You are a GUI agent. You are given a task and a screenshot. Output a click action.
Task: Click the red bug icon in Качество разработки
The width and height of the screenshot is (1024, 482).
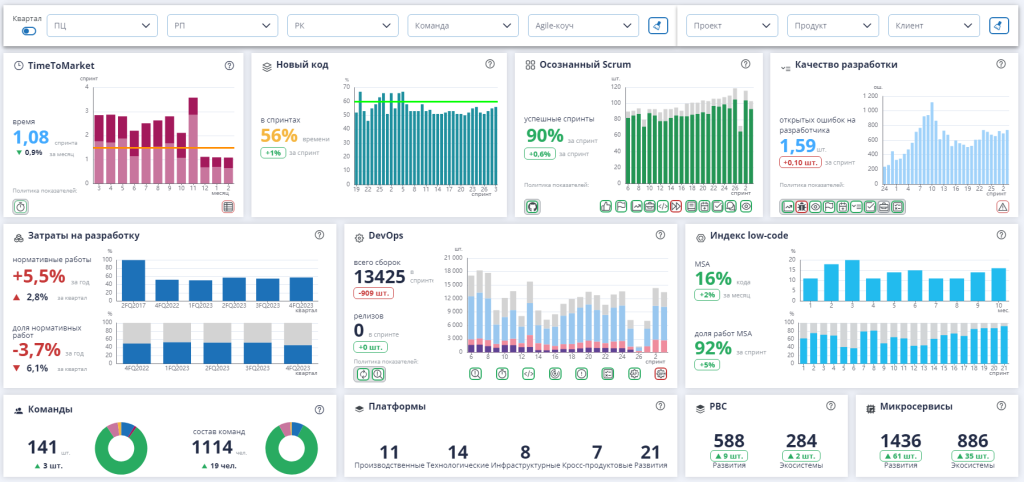point(801,206)
